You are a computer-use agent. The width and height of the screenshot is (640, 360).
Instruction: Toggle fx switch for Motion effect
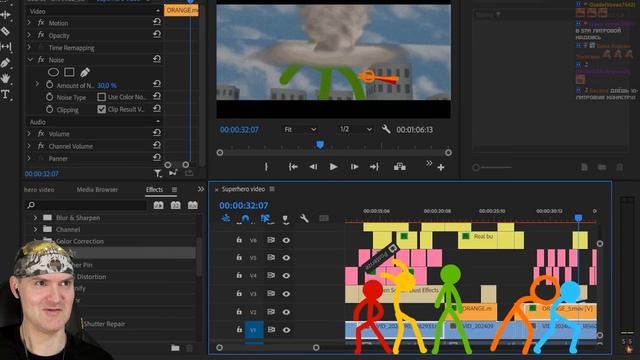pyautogui.click(x=41, y=23)
